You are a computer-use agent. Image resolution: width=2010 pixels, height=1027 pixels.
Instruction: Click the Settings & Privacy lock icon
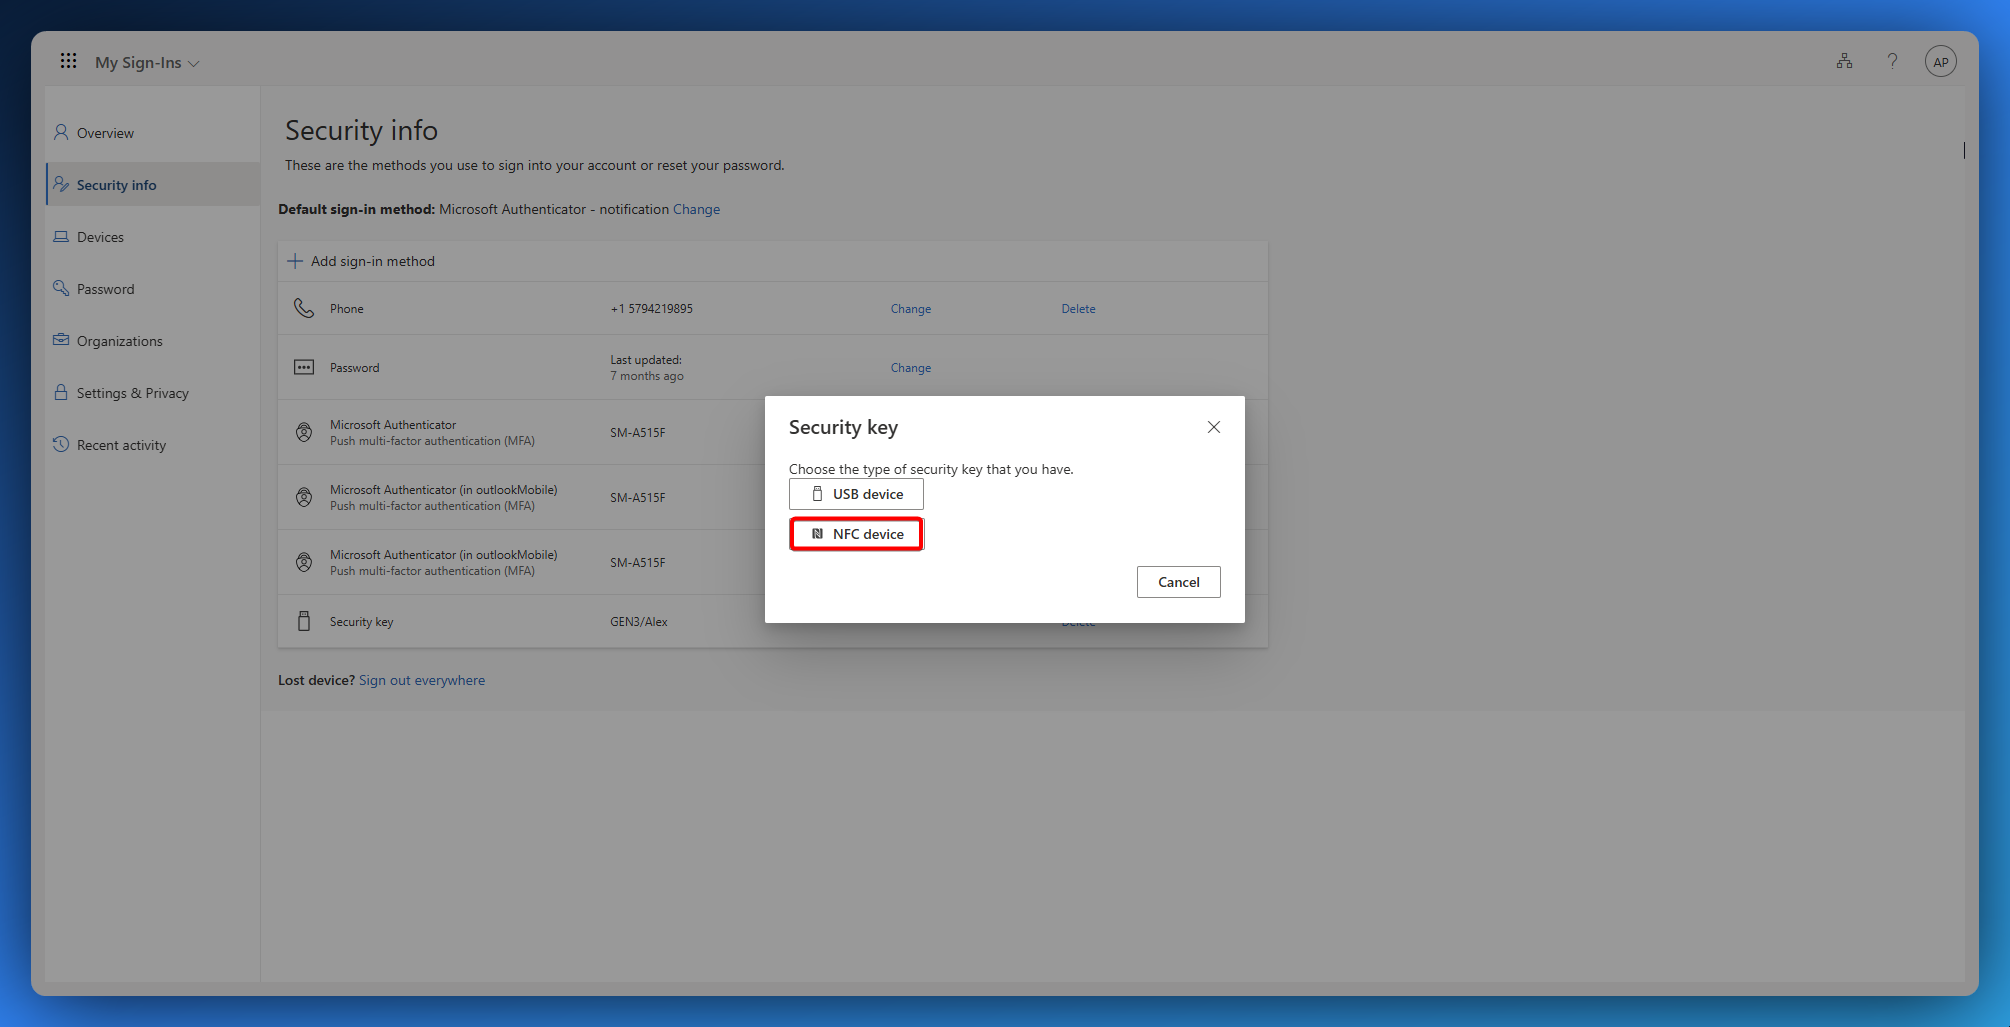coord(61,392)
